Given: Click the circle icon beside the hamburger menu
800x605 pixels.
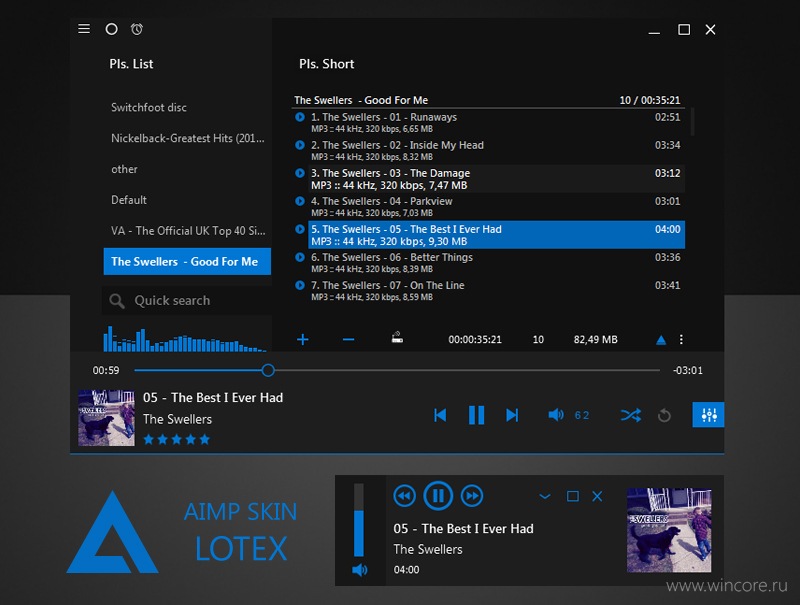Looking at the screenshot, I should tap(111, 29).
